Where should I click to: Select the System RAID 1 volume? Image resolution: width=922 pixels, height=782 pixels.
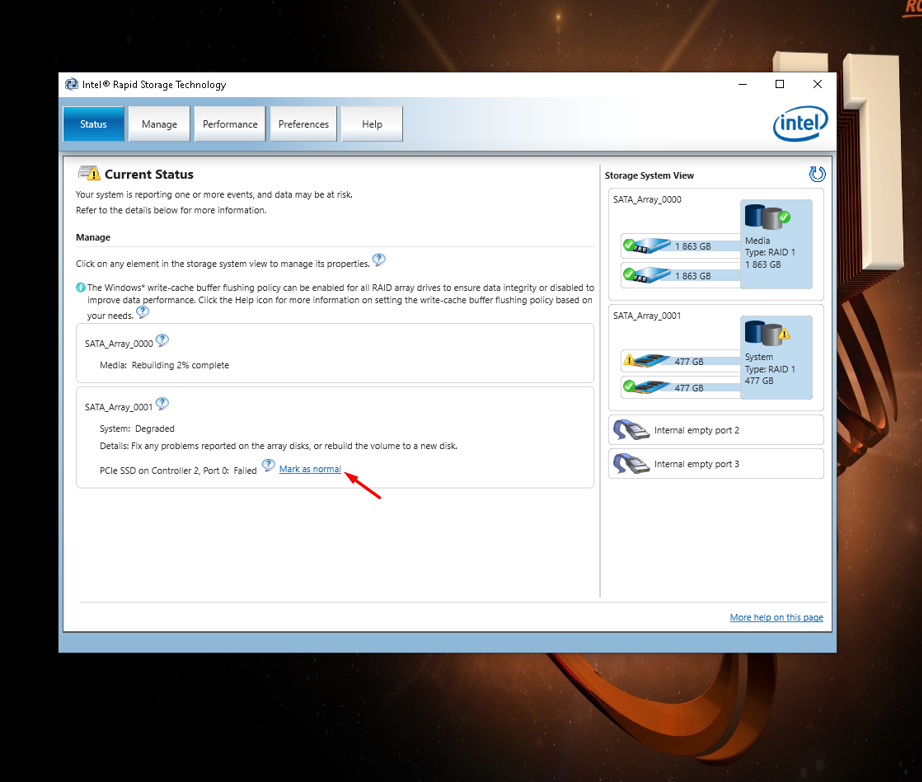tap(776, 357)
